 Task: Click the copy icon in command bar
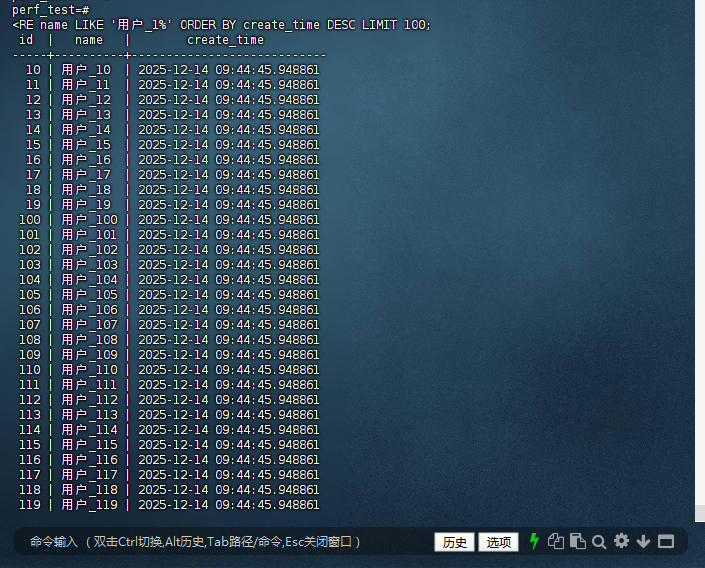(x=556, y=541)
